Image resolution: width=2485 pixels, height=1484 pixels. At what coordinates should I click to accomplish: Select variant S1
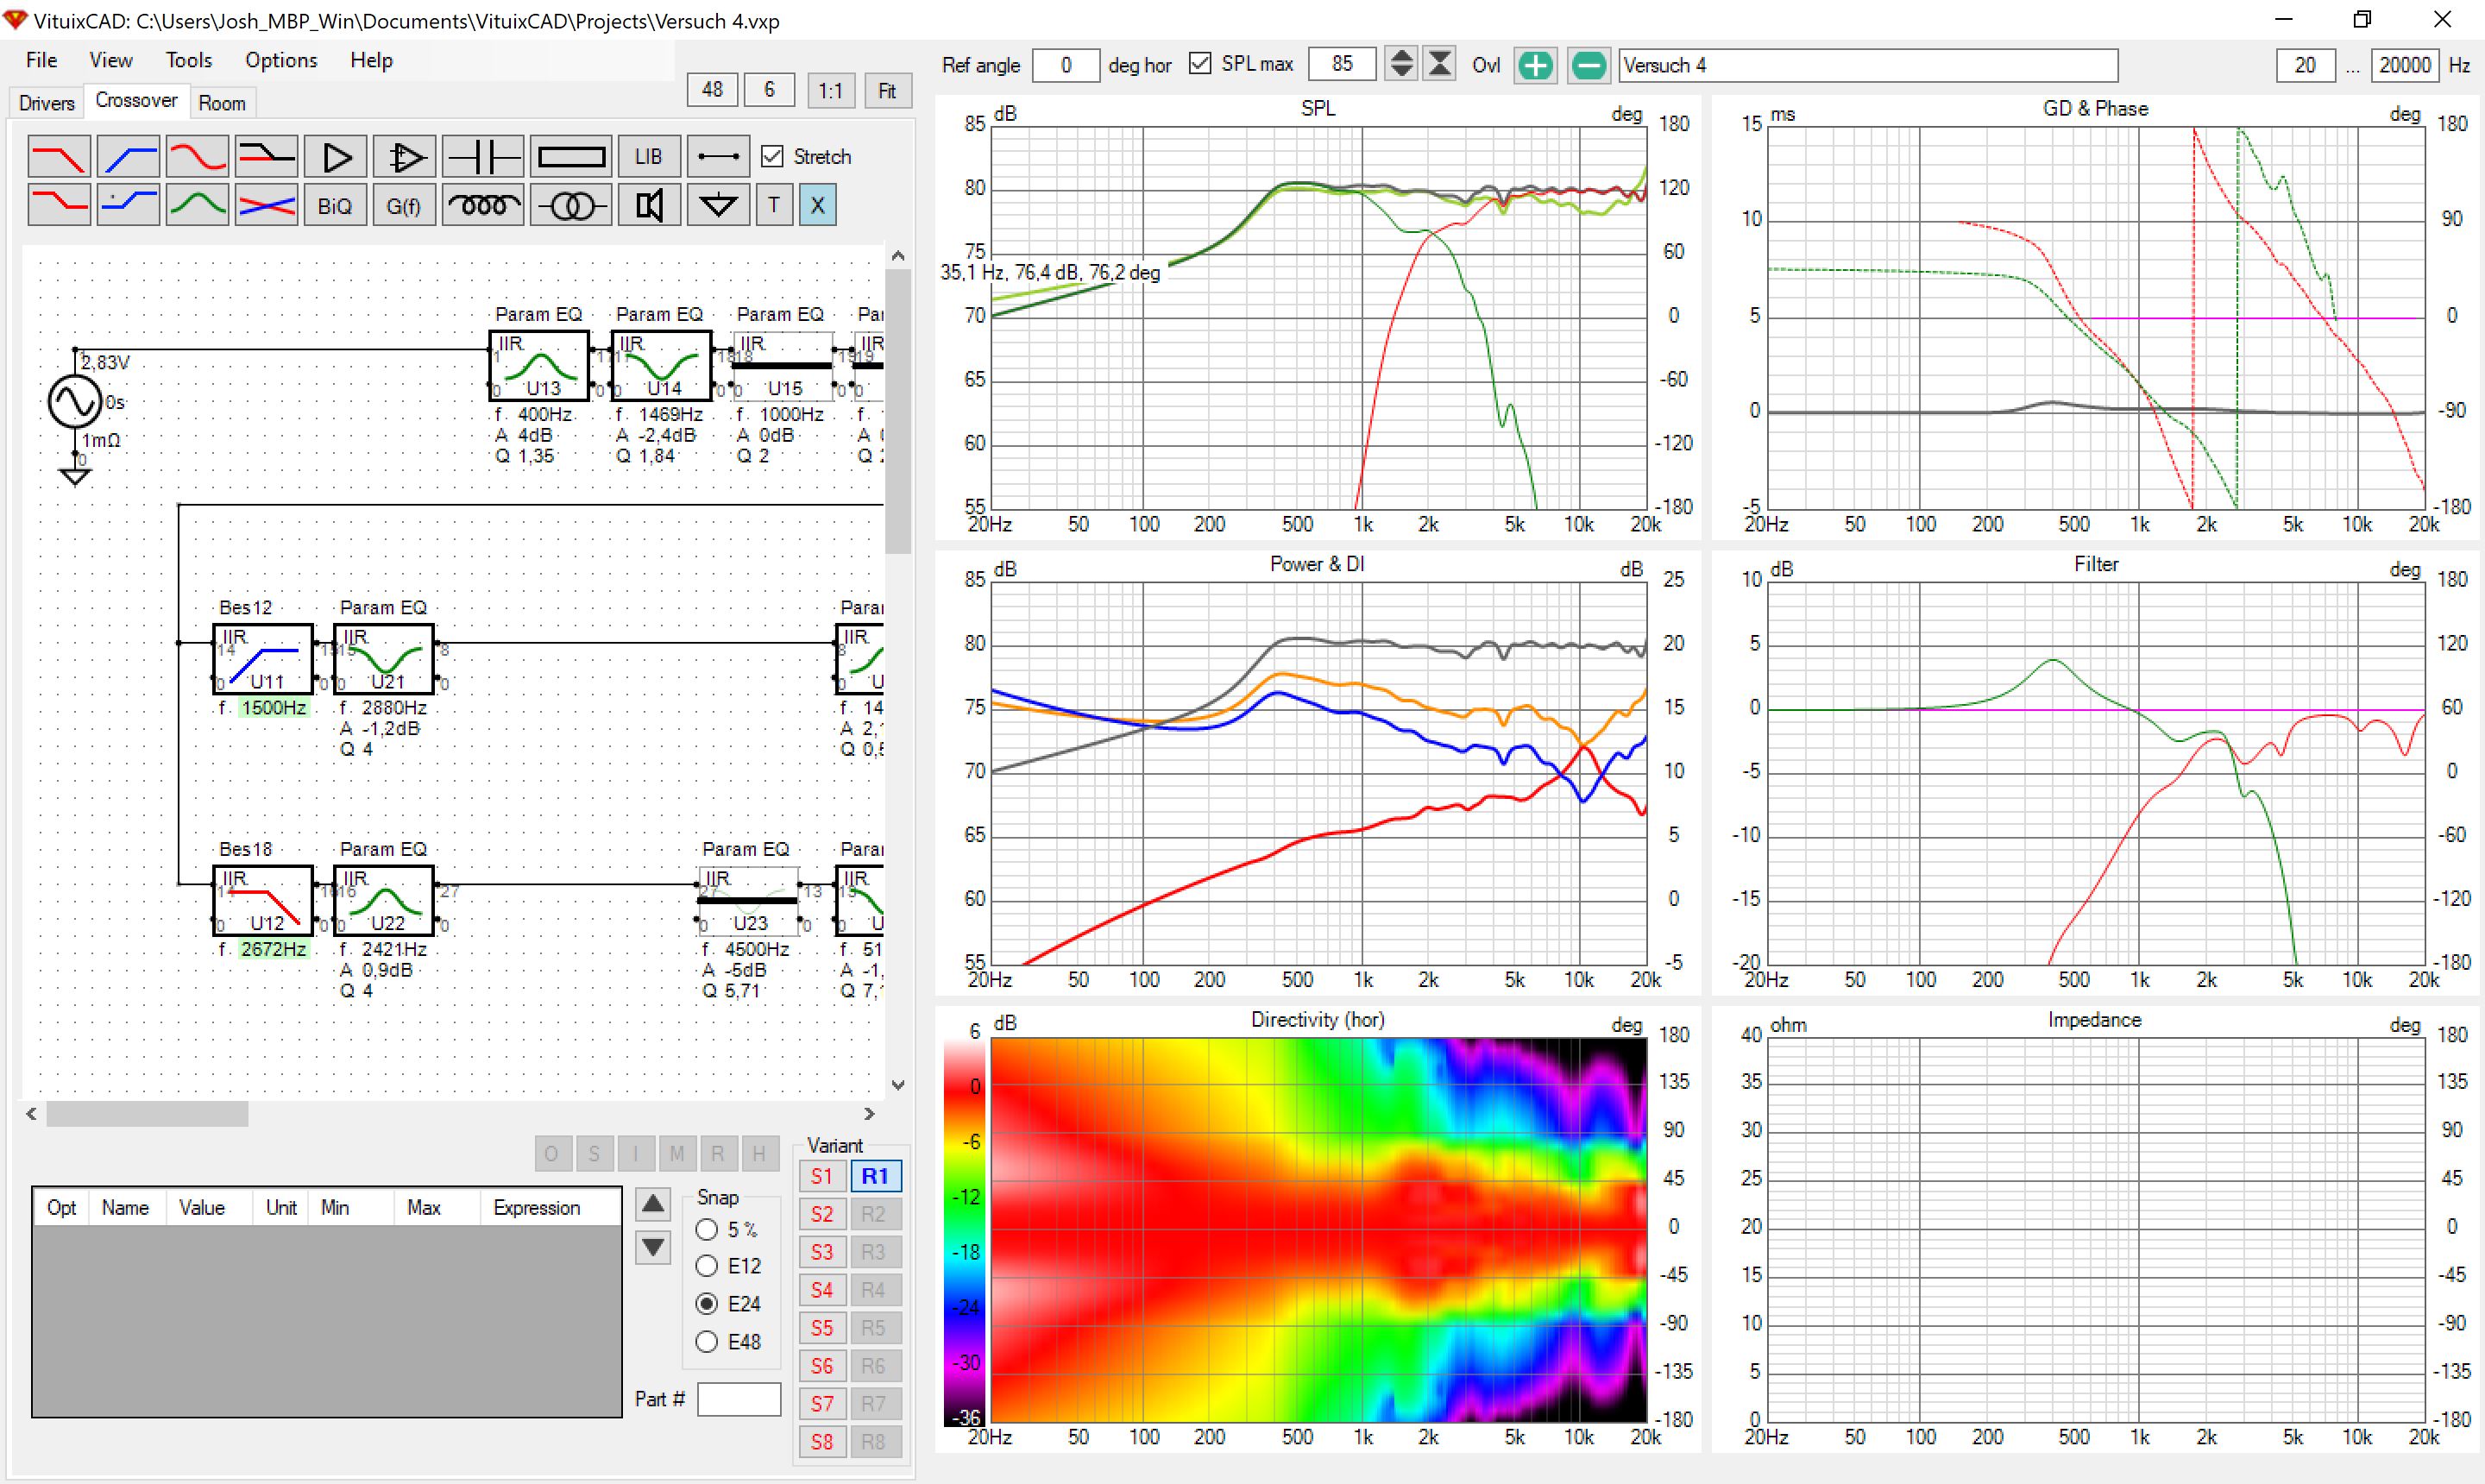(822, 1177)
